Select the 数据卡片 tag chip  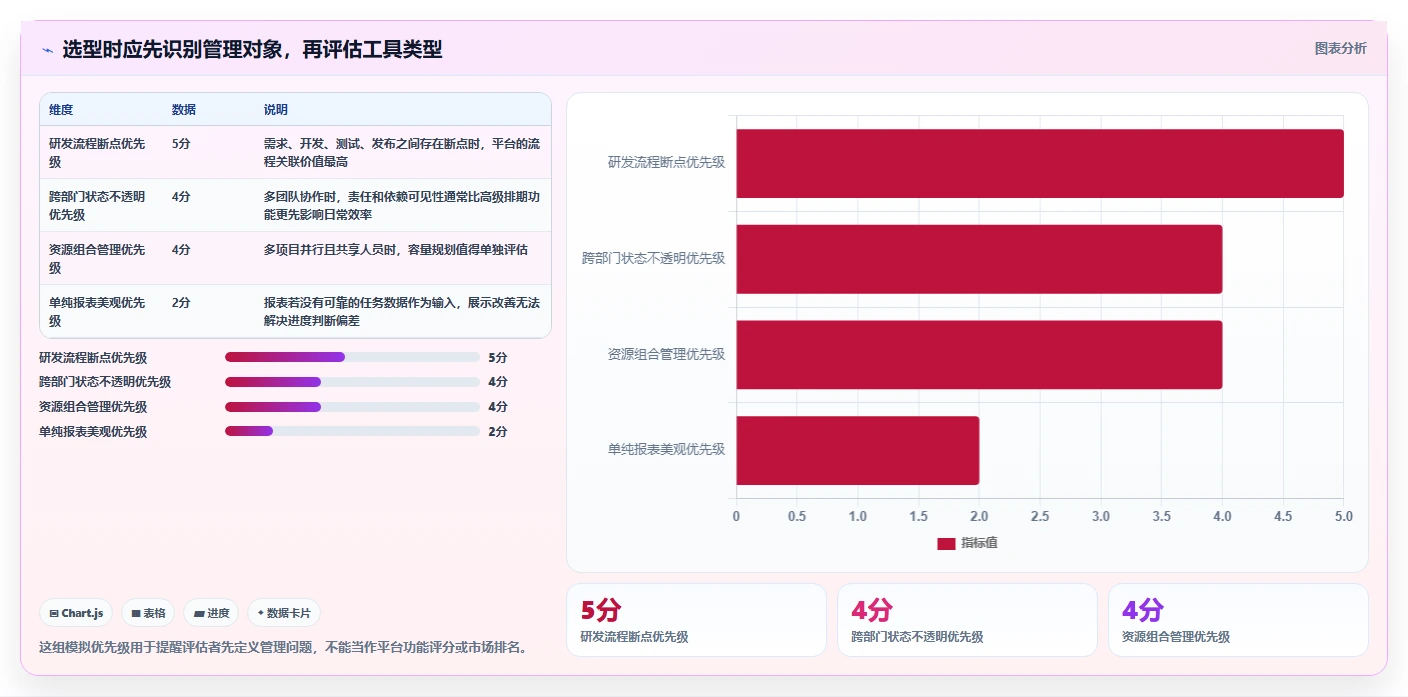pyautogui.click(x=284, y=613)
